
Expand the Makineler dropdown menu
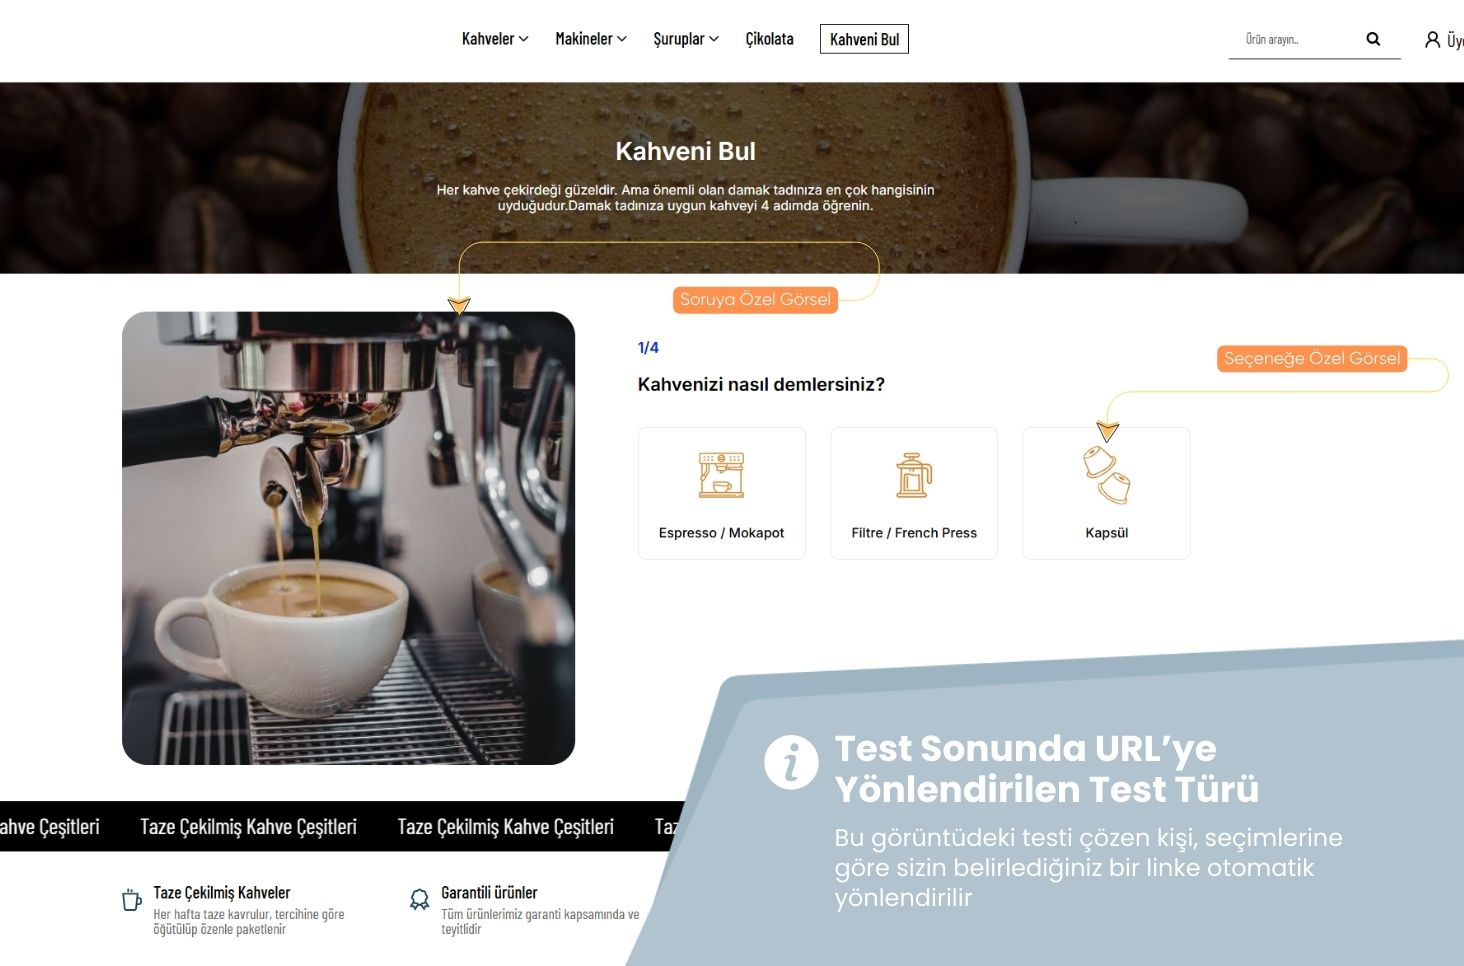(x=590, y=39)
